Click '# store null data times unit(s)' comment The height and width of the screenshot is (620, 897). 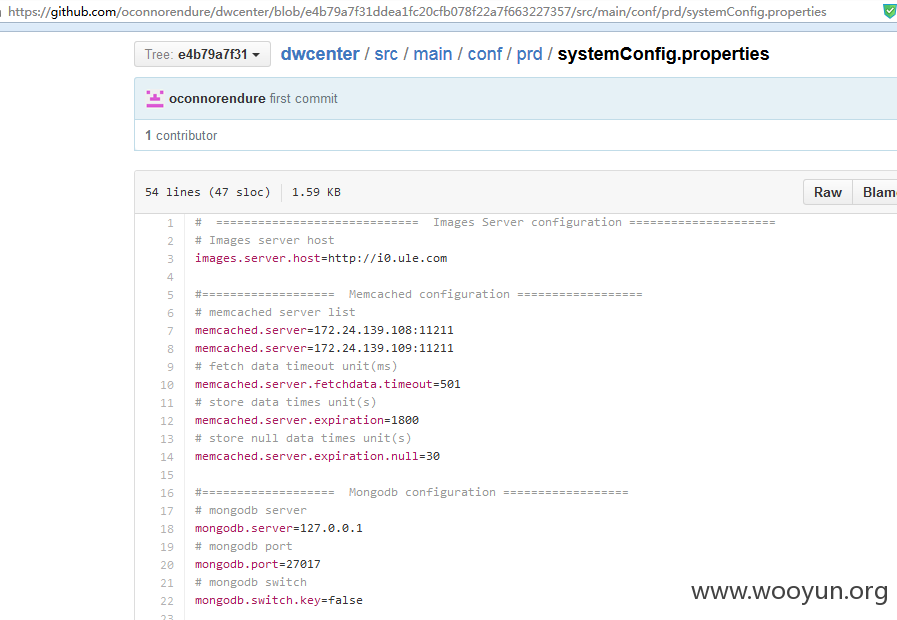[303, 438]
